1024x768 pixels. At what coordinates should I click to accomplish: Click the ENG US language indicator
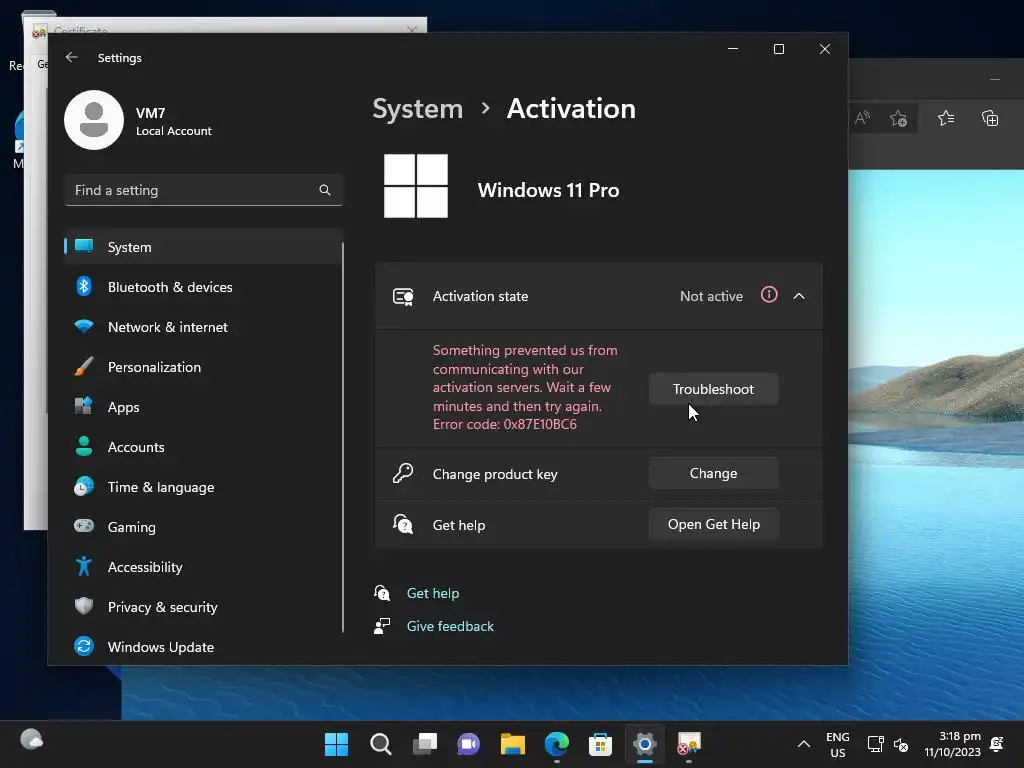coord(837,744)
